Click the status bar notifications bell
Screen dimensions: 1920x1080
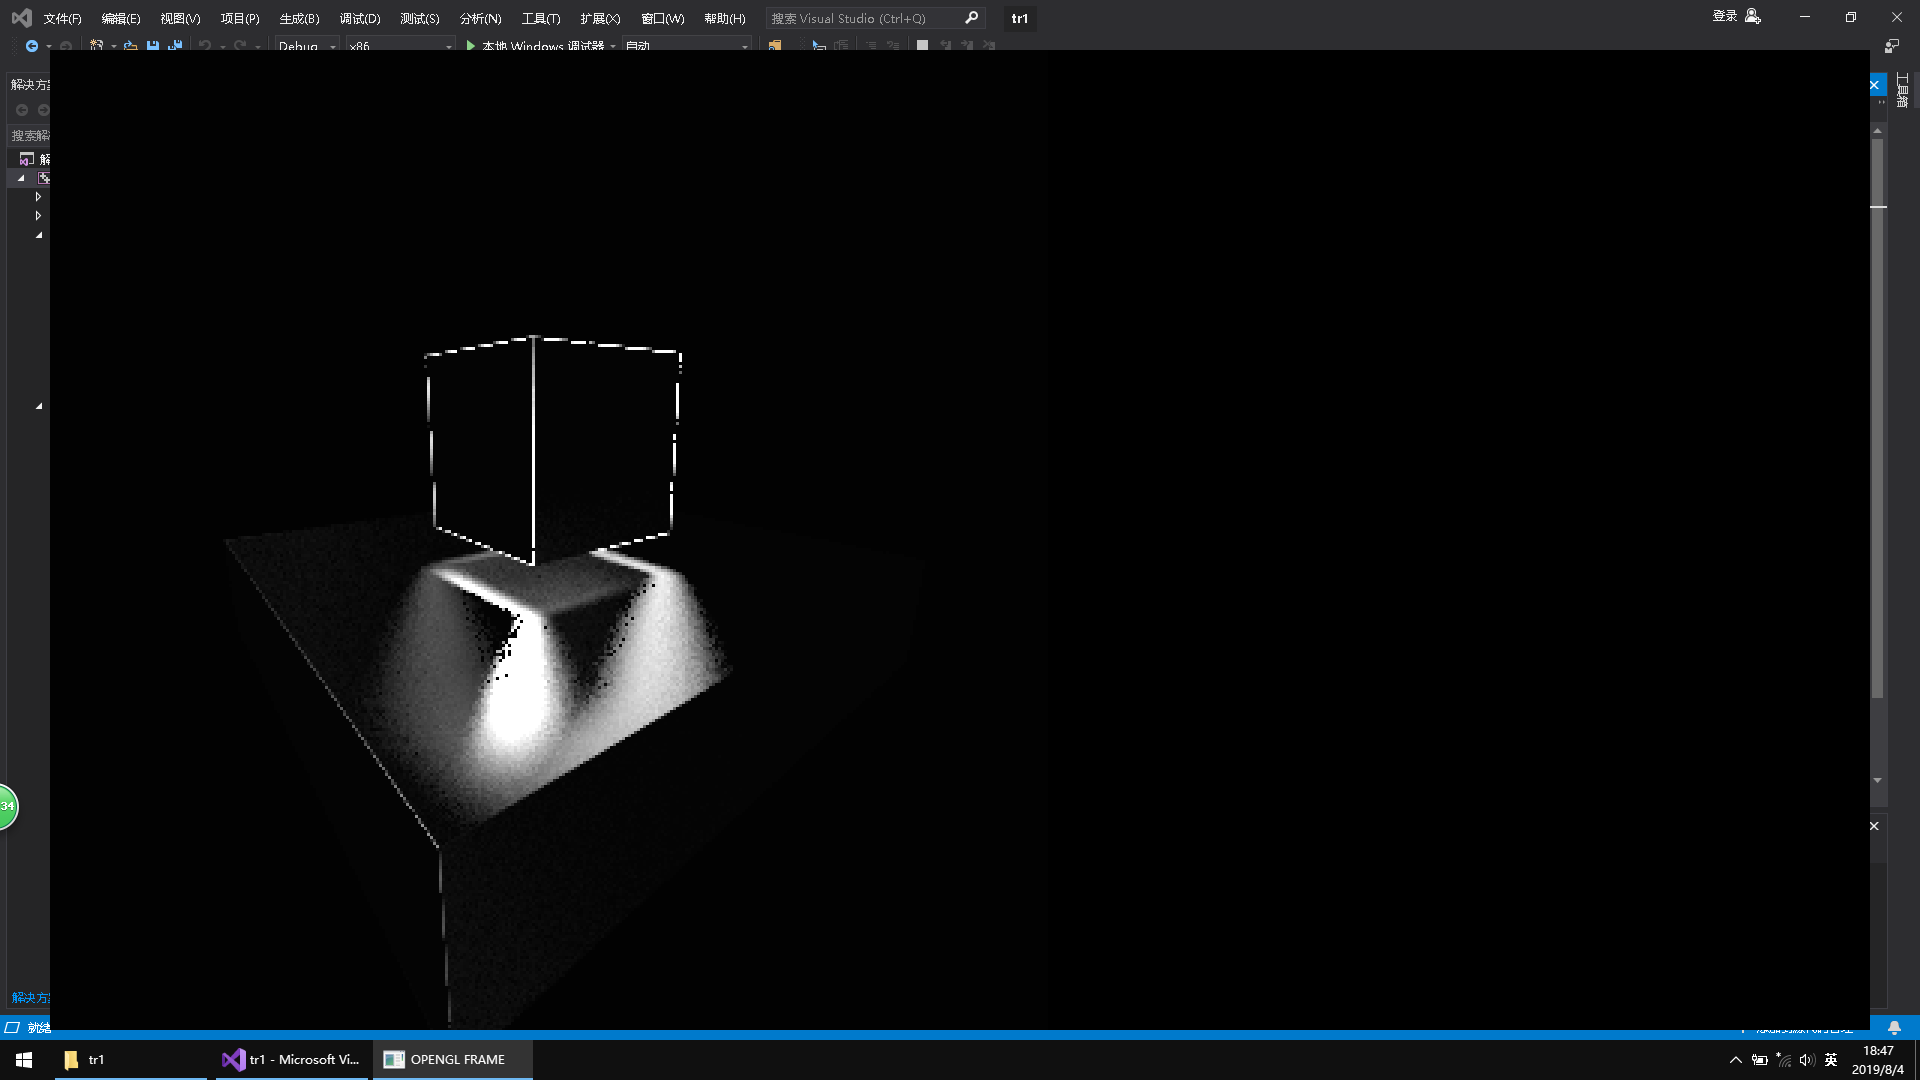point(1894,1027)
